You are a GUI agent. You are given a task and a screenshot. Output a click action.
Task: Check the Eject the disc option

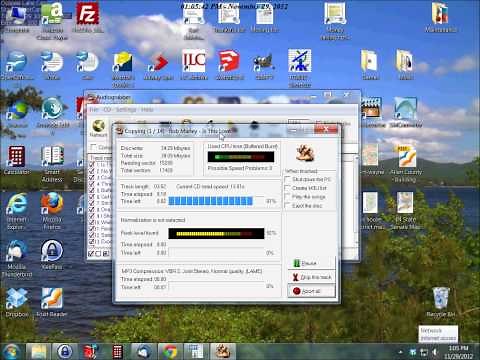[x=287, y=206]
